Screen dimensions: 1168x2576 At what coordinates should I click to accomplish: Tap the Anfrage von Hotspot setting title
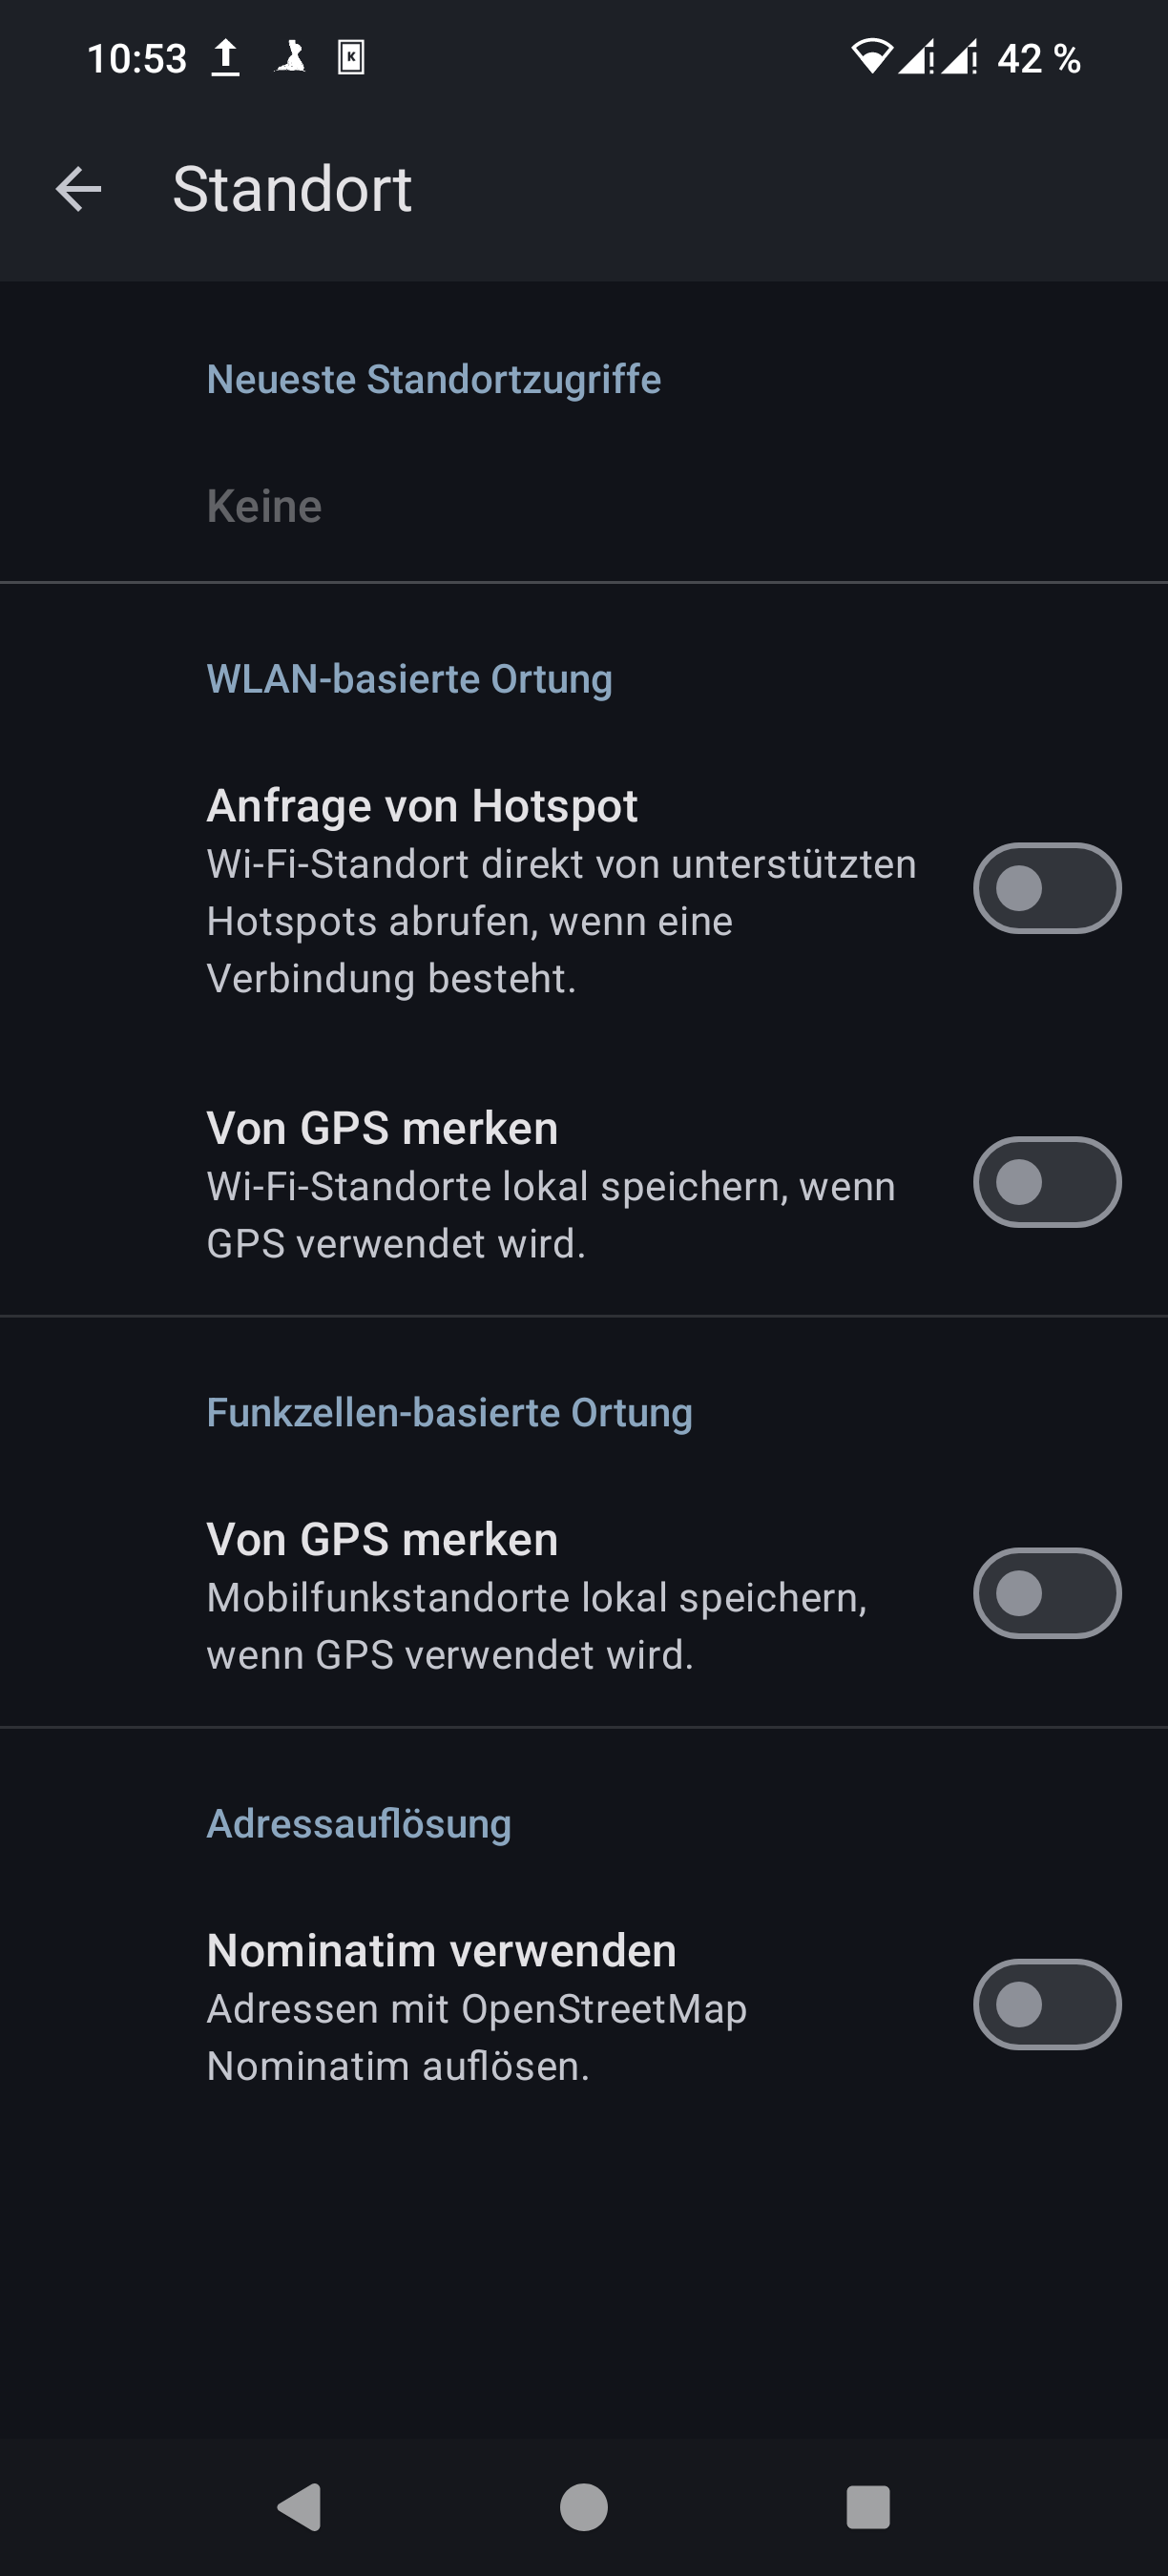421,806
